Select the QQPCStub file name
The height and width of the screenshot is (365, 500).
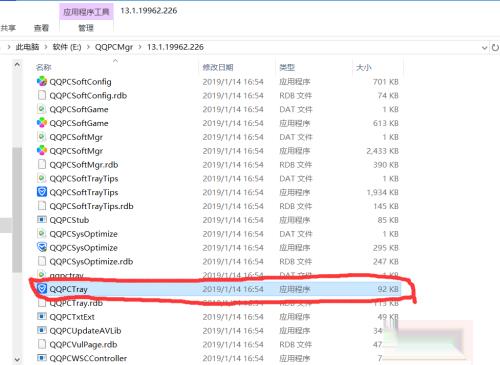(69, 220)
